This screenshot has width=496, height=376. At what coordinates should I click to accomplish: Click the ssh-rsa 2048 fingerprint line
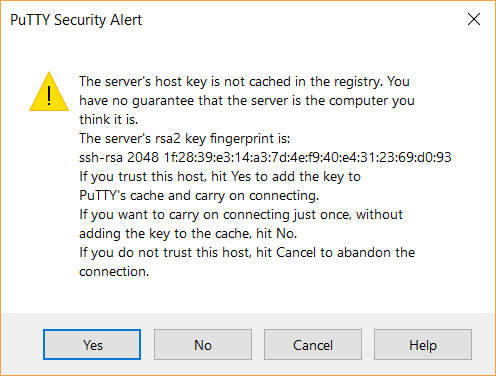(x=265, y=157)
